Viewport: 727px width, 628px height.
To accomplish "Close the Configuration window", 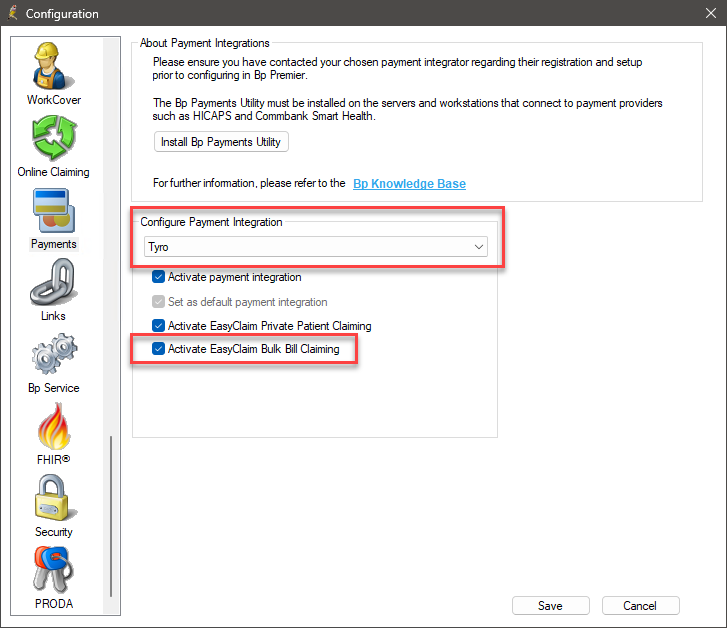I will pyautogui.click(x=711, y=13).
